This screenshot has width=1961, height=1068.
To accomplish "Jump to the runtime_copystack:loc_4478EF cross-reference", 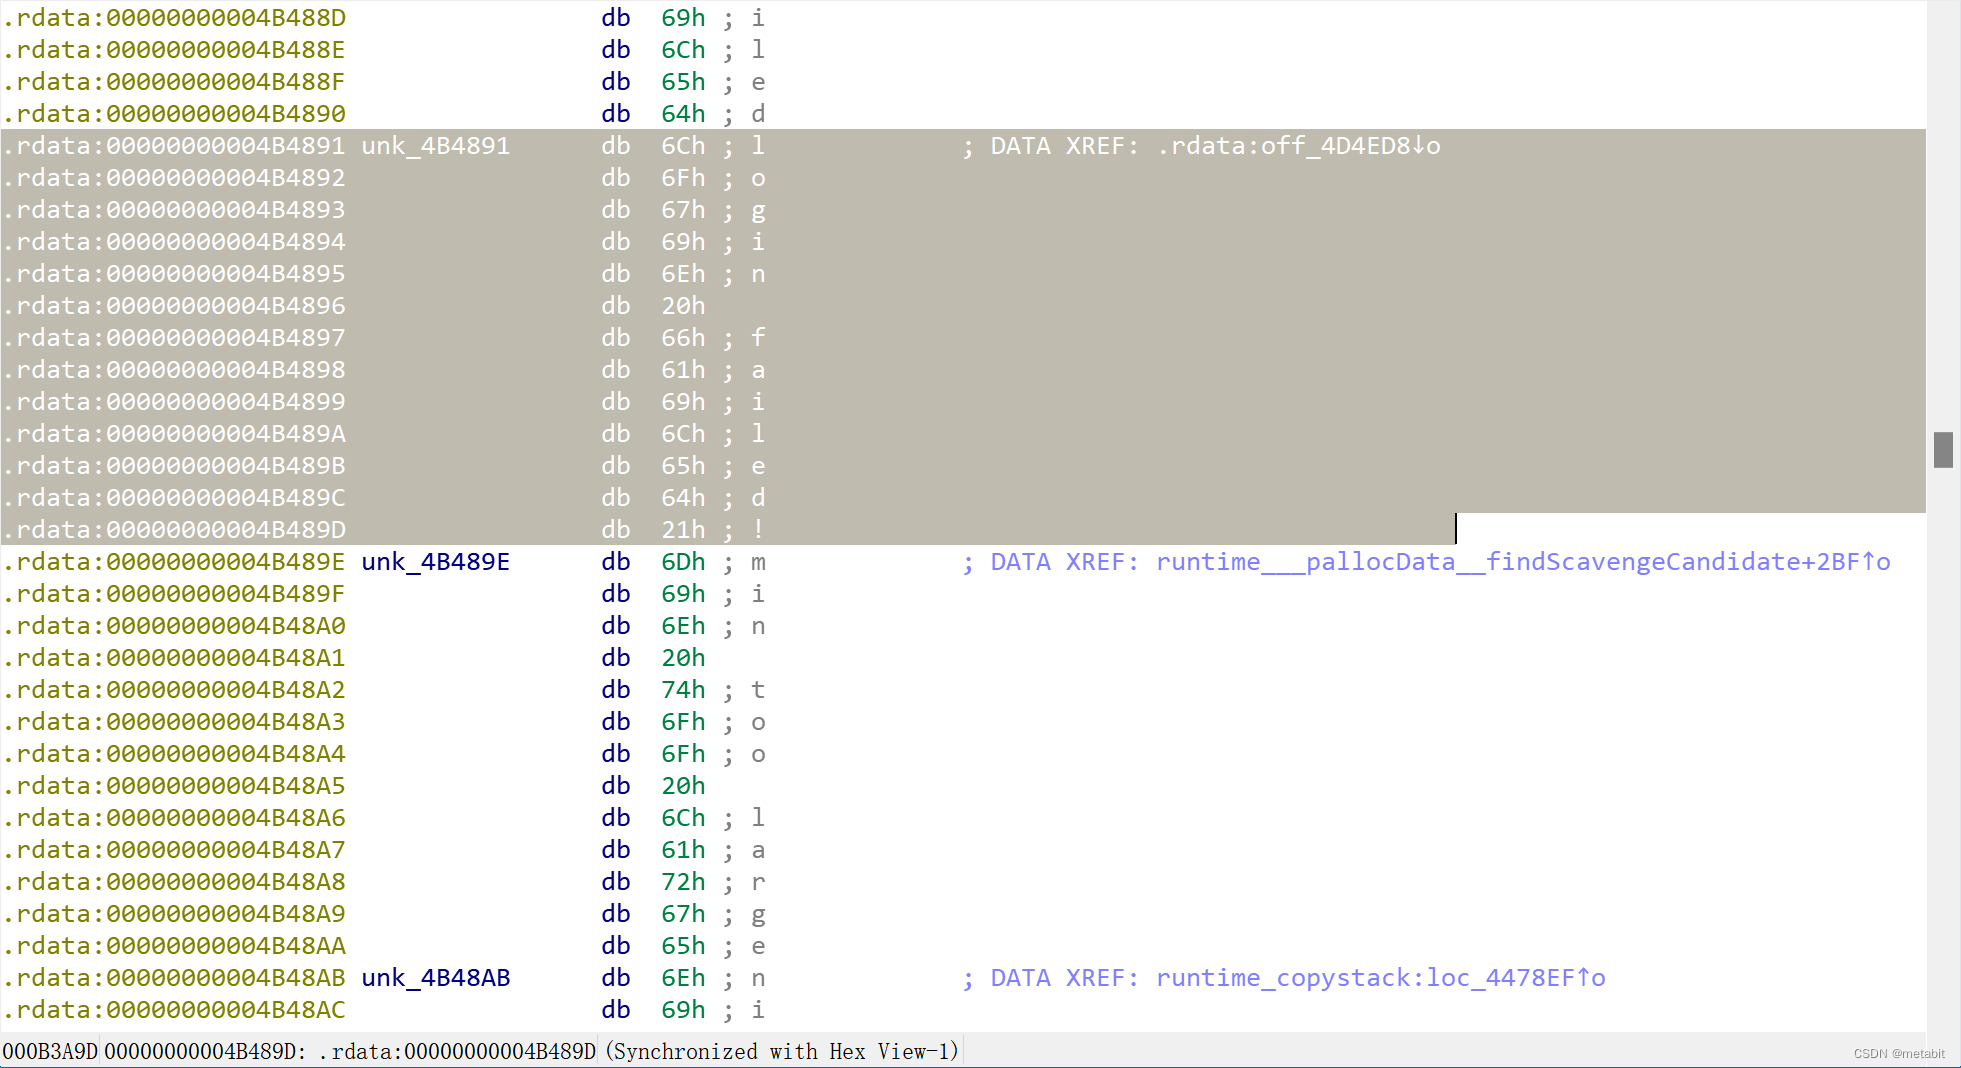I will [1381, 978].
